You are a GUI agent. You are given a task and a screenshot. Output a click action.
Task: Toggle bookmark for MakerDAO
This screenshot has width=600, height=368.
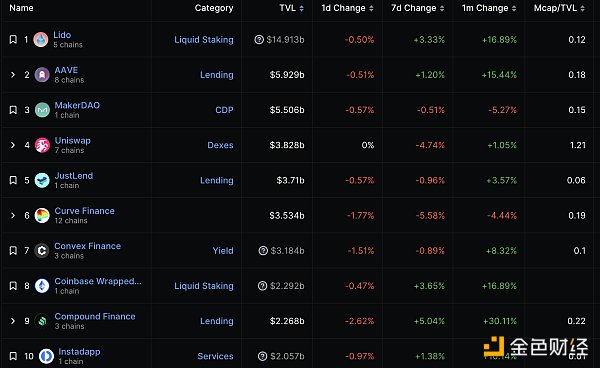point(13,110)
